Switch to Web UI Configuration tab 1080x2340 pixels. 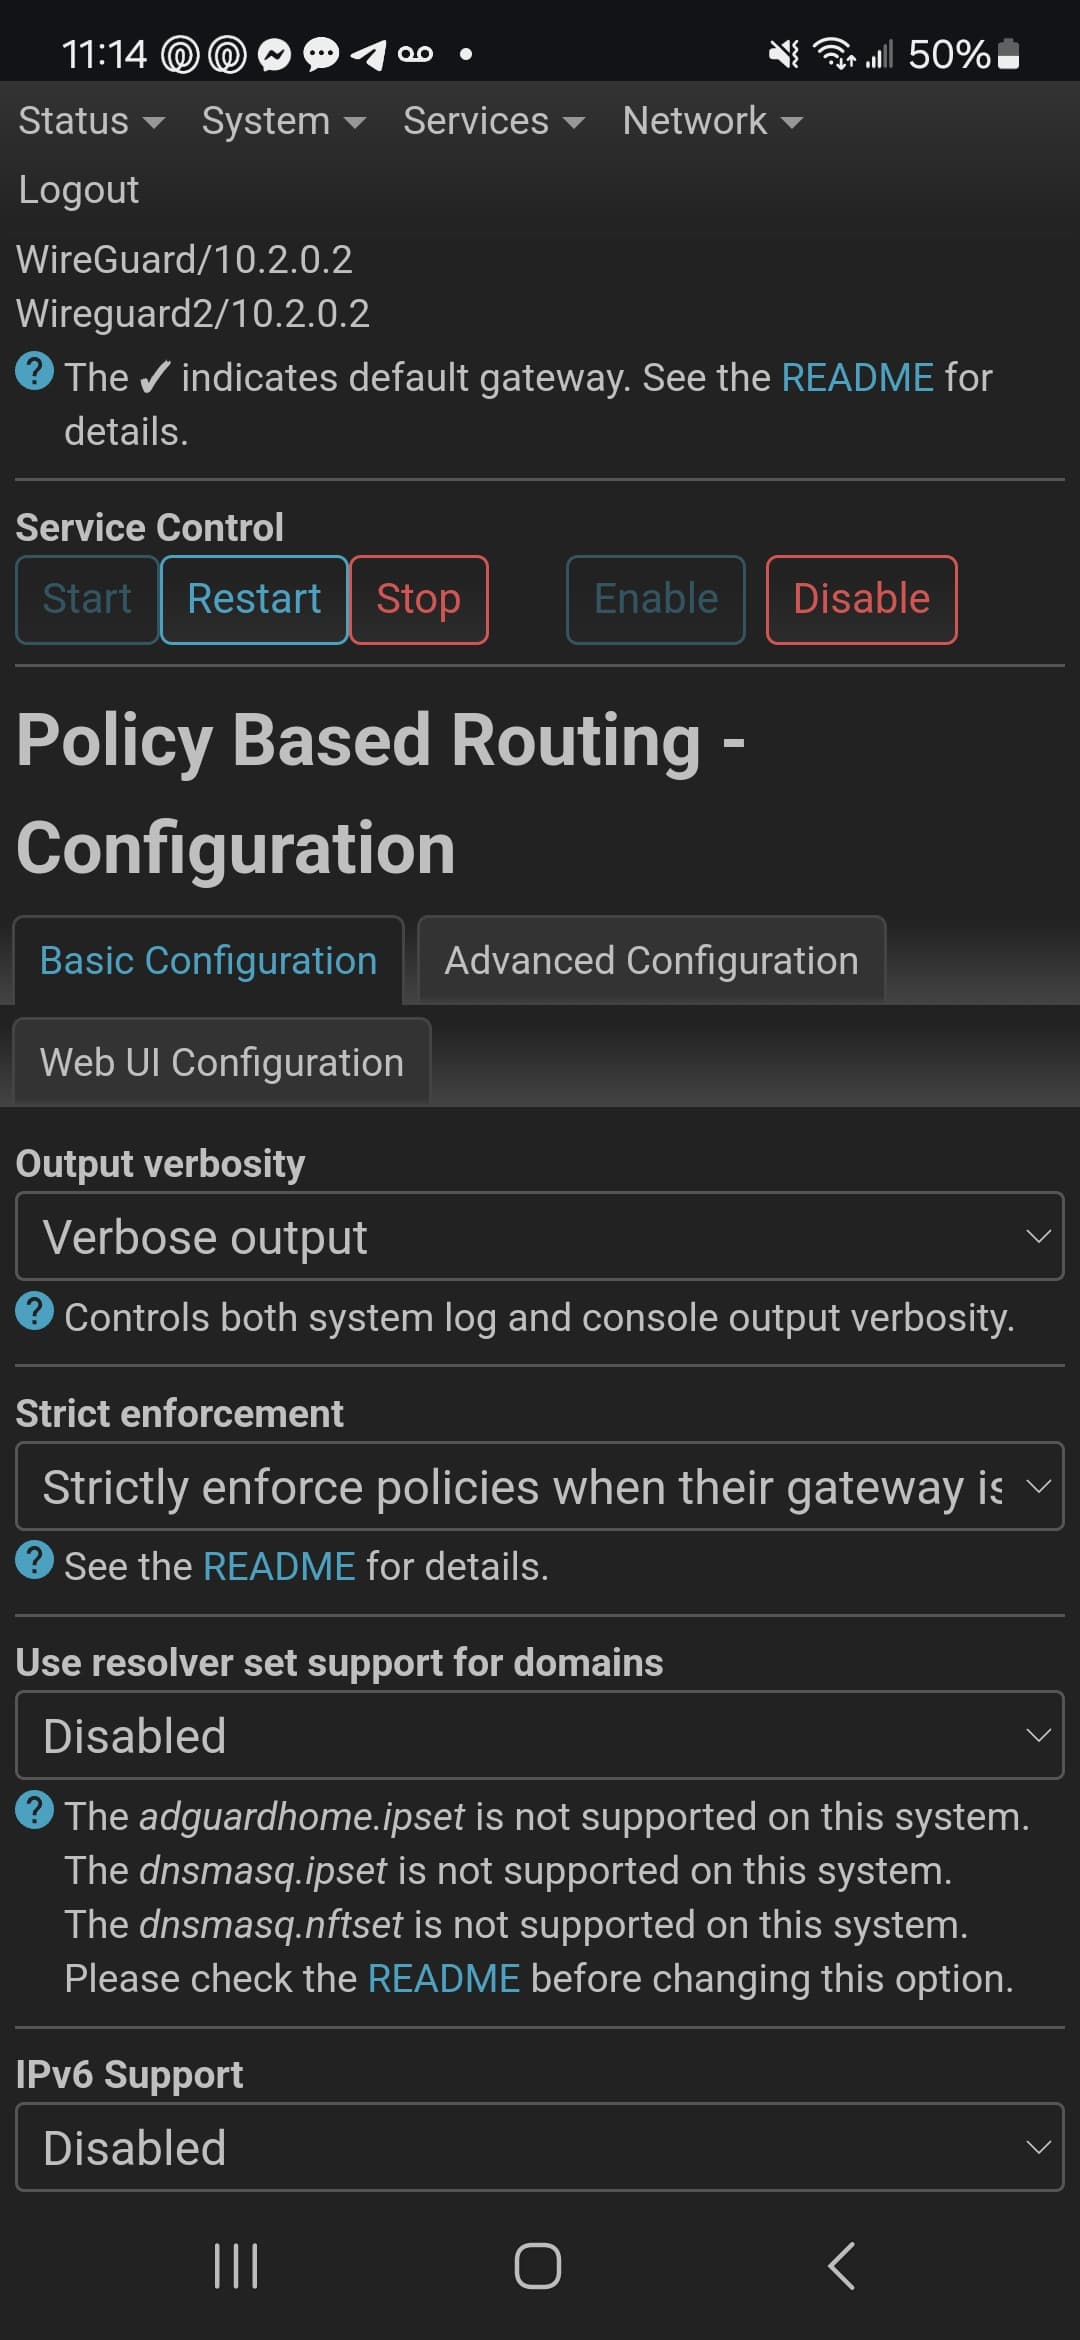click(x=222, y=1062)
